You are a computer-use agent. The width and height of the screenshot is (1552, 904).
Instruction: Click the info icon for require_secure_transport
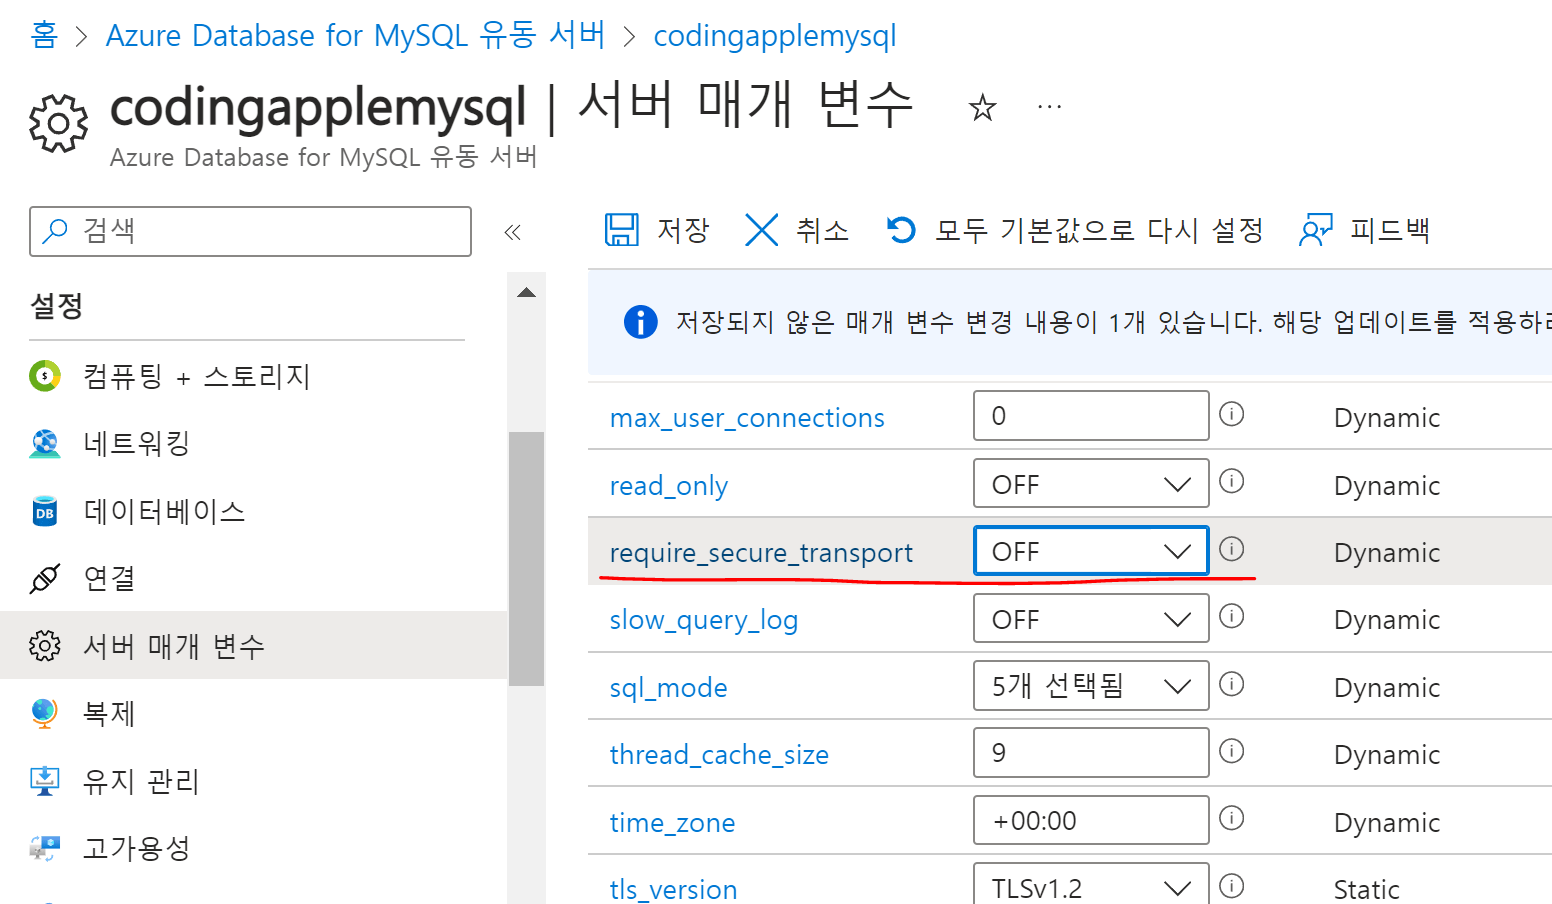tap(1232, 548)
